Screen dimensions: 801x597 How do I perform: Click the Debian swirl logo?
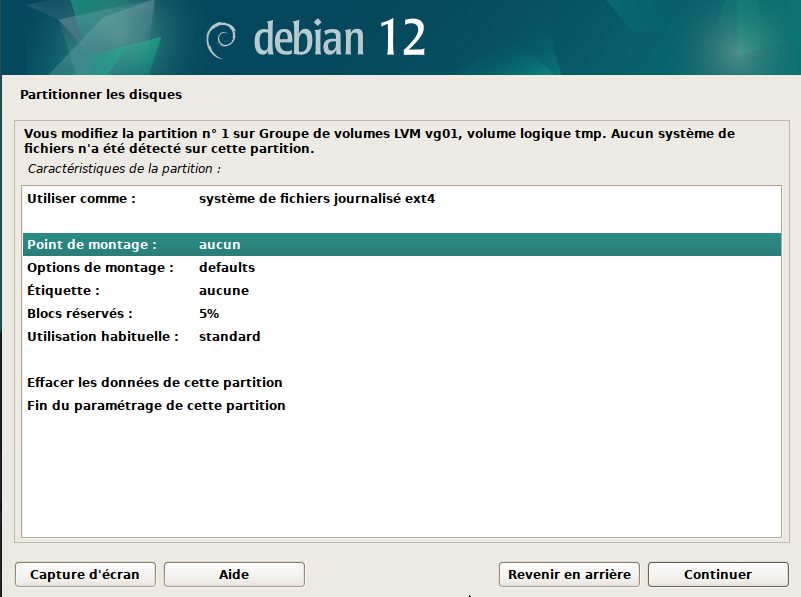(221, 40)
